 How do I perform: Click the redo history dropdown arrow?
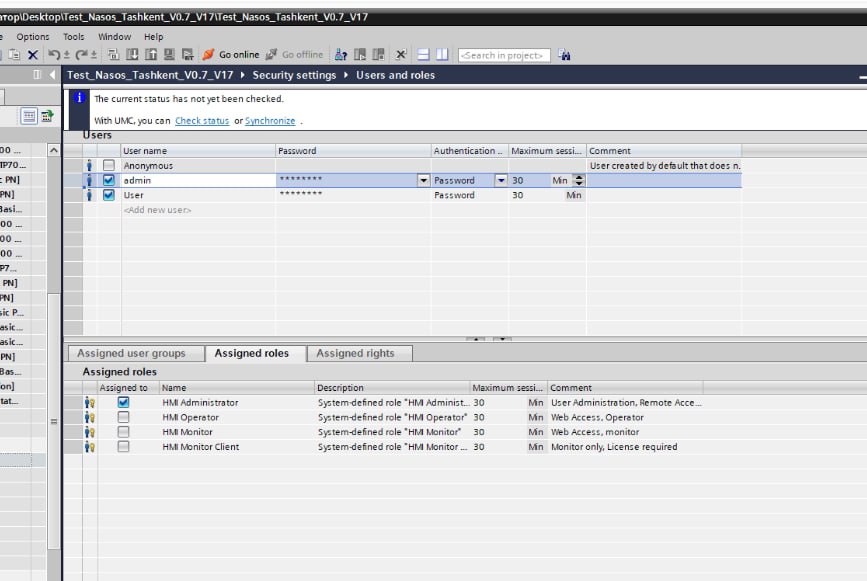pyautogui.click(x=94, y=55)
